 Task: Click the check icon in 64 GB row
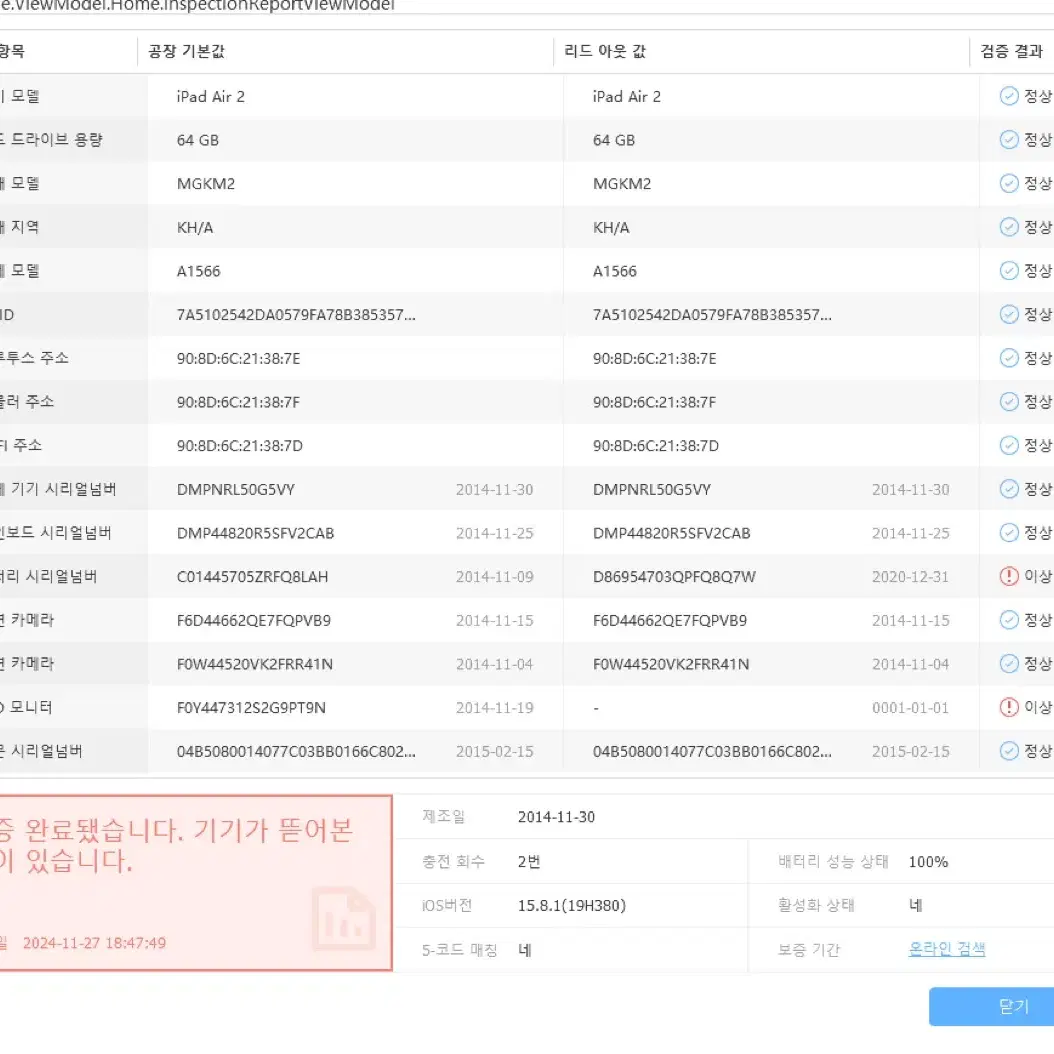pos(1009,140)
